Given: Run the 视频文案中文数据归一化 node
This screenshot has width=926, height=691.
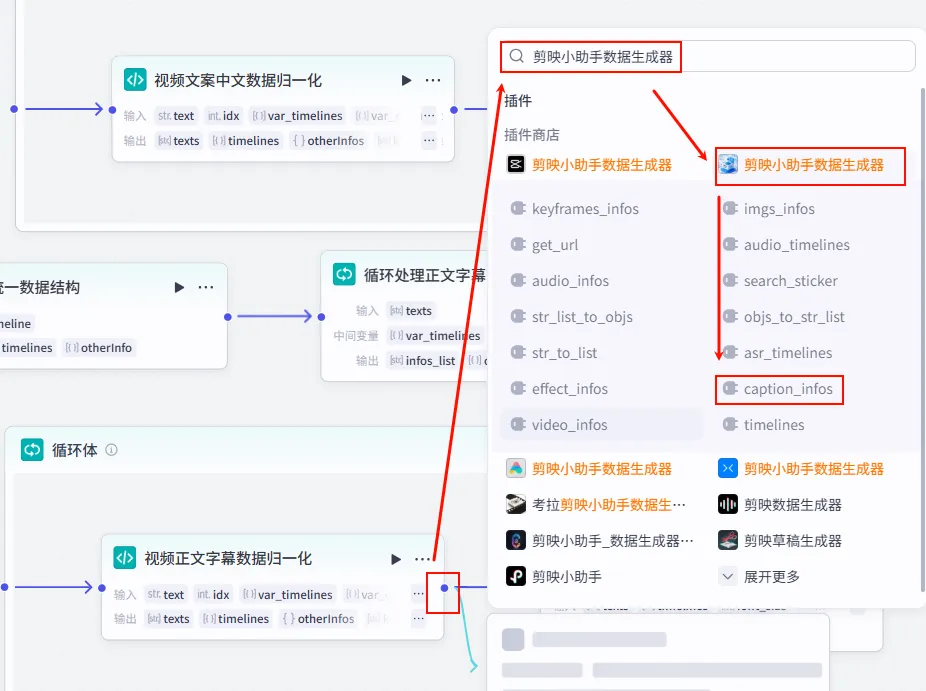Looking at the screenshot, I should point(406,80).
